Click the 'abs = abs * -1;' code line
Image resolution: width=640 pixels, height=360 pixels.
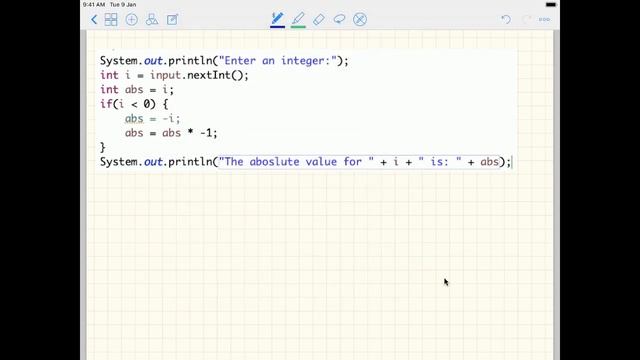pyautogui.click(x=171, y=133)
